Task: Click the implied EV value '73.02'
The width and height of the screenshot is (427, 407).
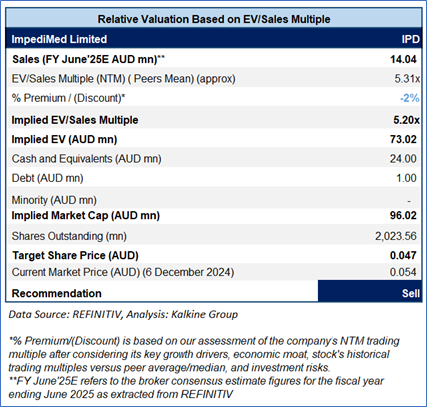Action: point(403,139)
